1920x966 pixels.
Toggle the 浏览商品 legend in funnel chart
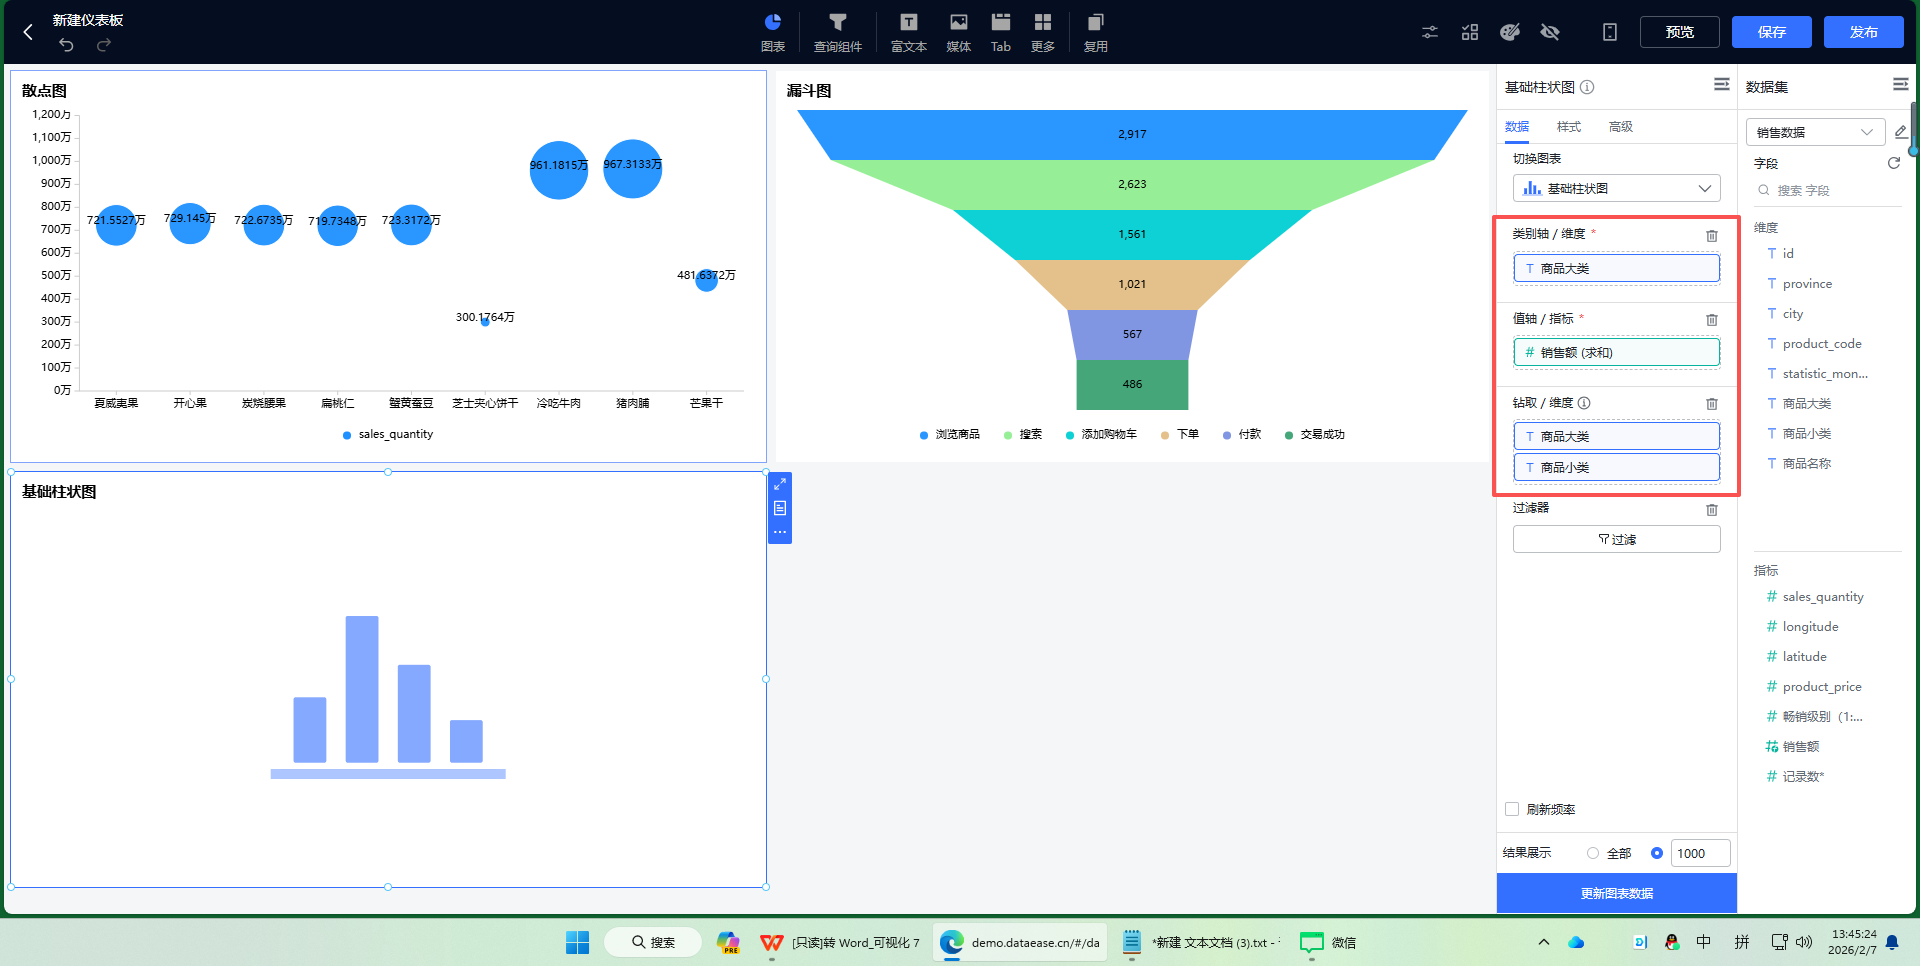pos(950,435)
